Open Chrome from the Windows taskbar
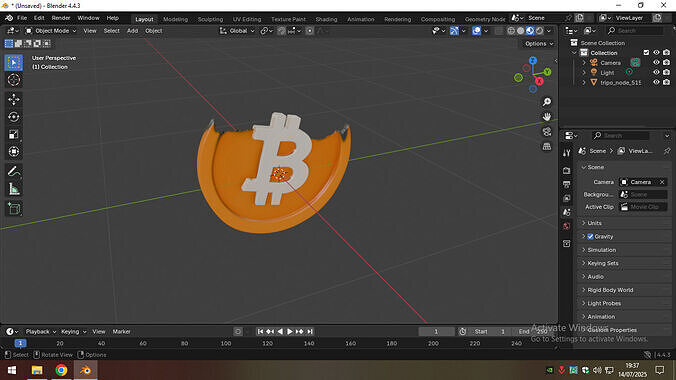Image resolution: width=676 pixels, height=380 pixels. pyautogui.click(x=61, y=370)
